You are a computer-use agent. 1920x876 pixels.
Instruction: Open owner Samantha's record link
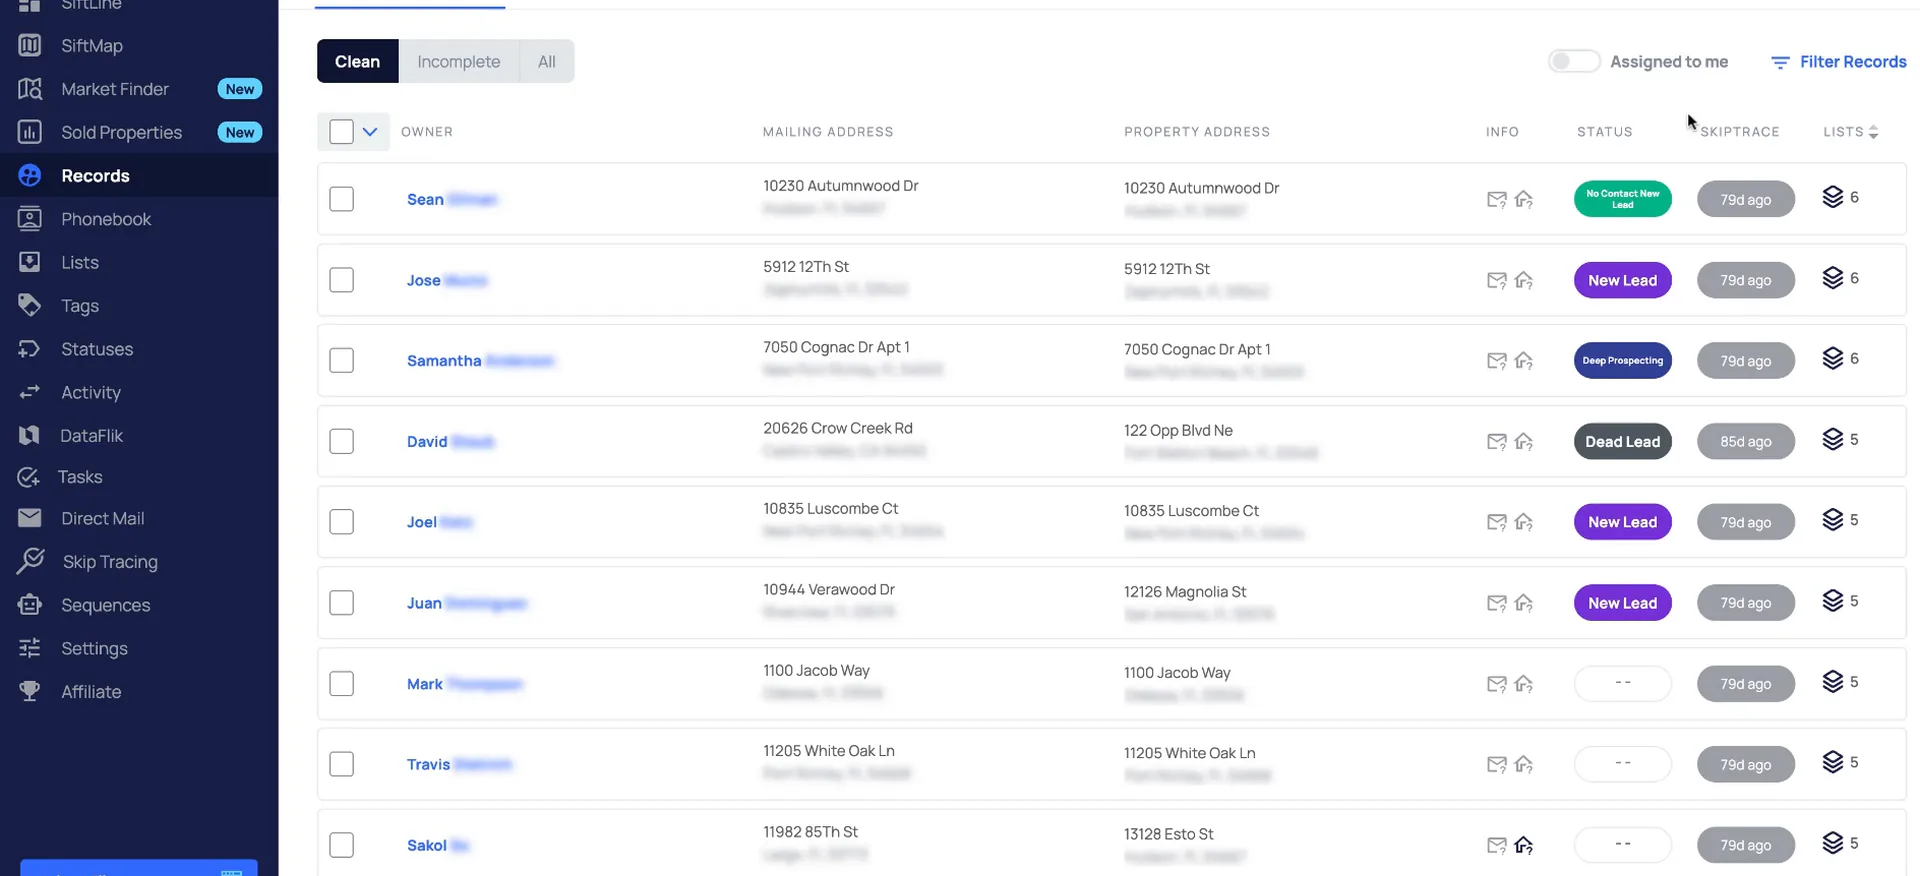pos(480,360)
